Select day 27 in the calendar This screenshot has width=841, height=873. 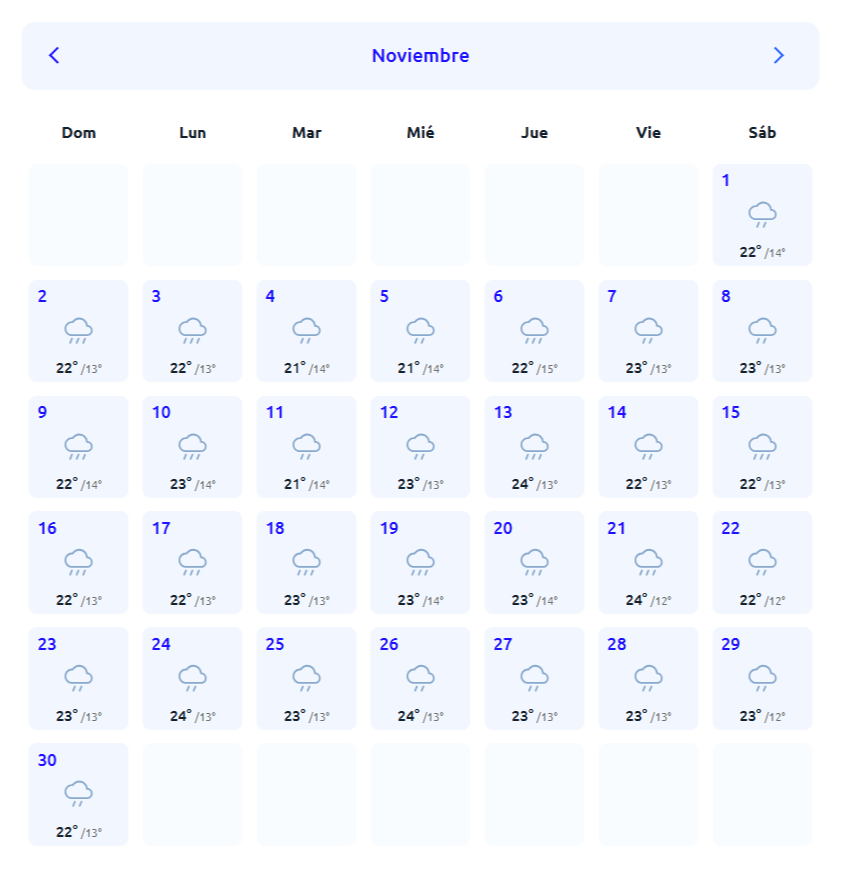point(534,679)
